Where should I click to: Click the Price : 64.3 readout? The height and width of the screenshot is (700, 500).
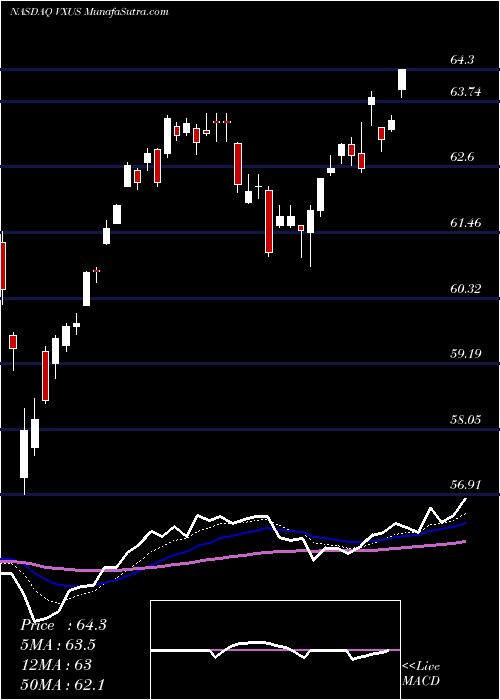(x=63, y=625)
